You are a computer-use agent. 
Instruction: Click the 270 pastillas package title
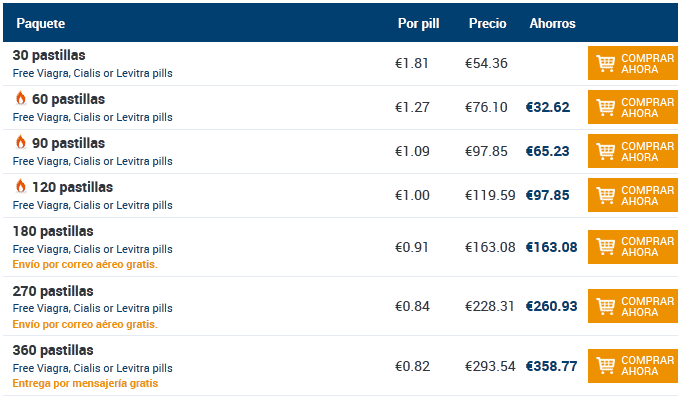tap(53, 291)
